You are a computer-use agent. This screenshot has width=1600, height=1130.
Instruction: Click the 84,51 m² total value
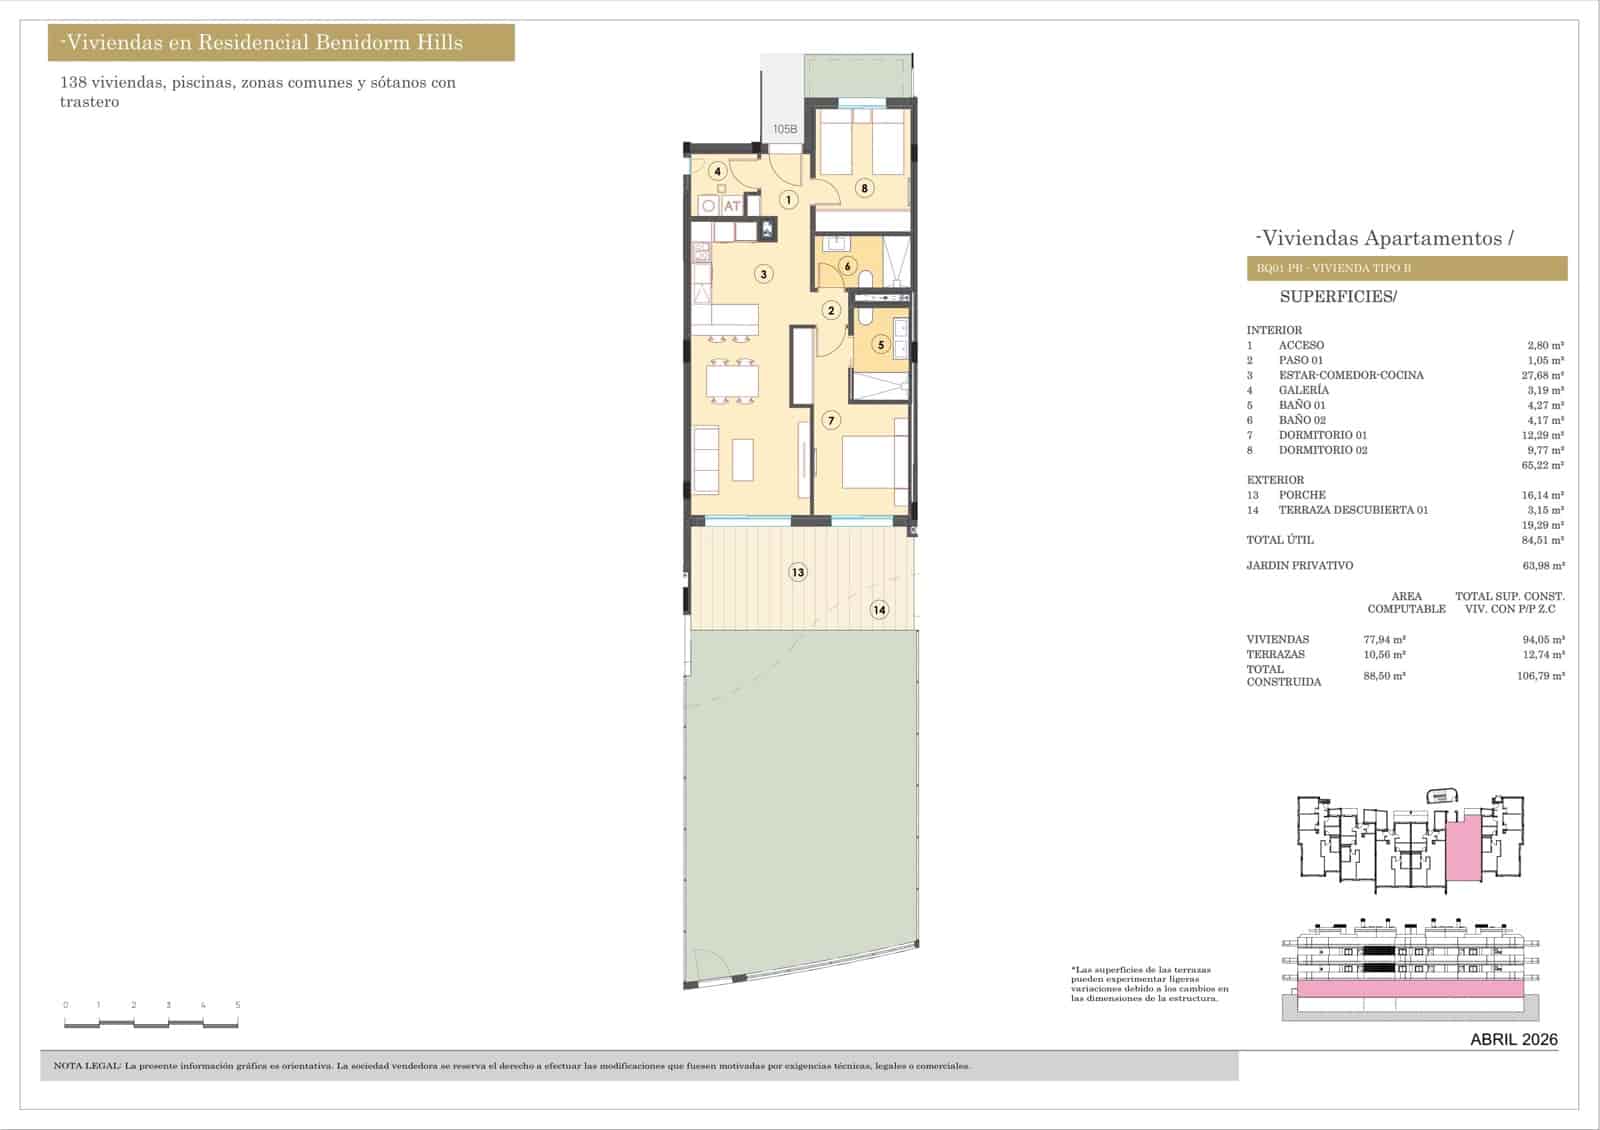(1543, 540)
